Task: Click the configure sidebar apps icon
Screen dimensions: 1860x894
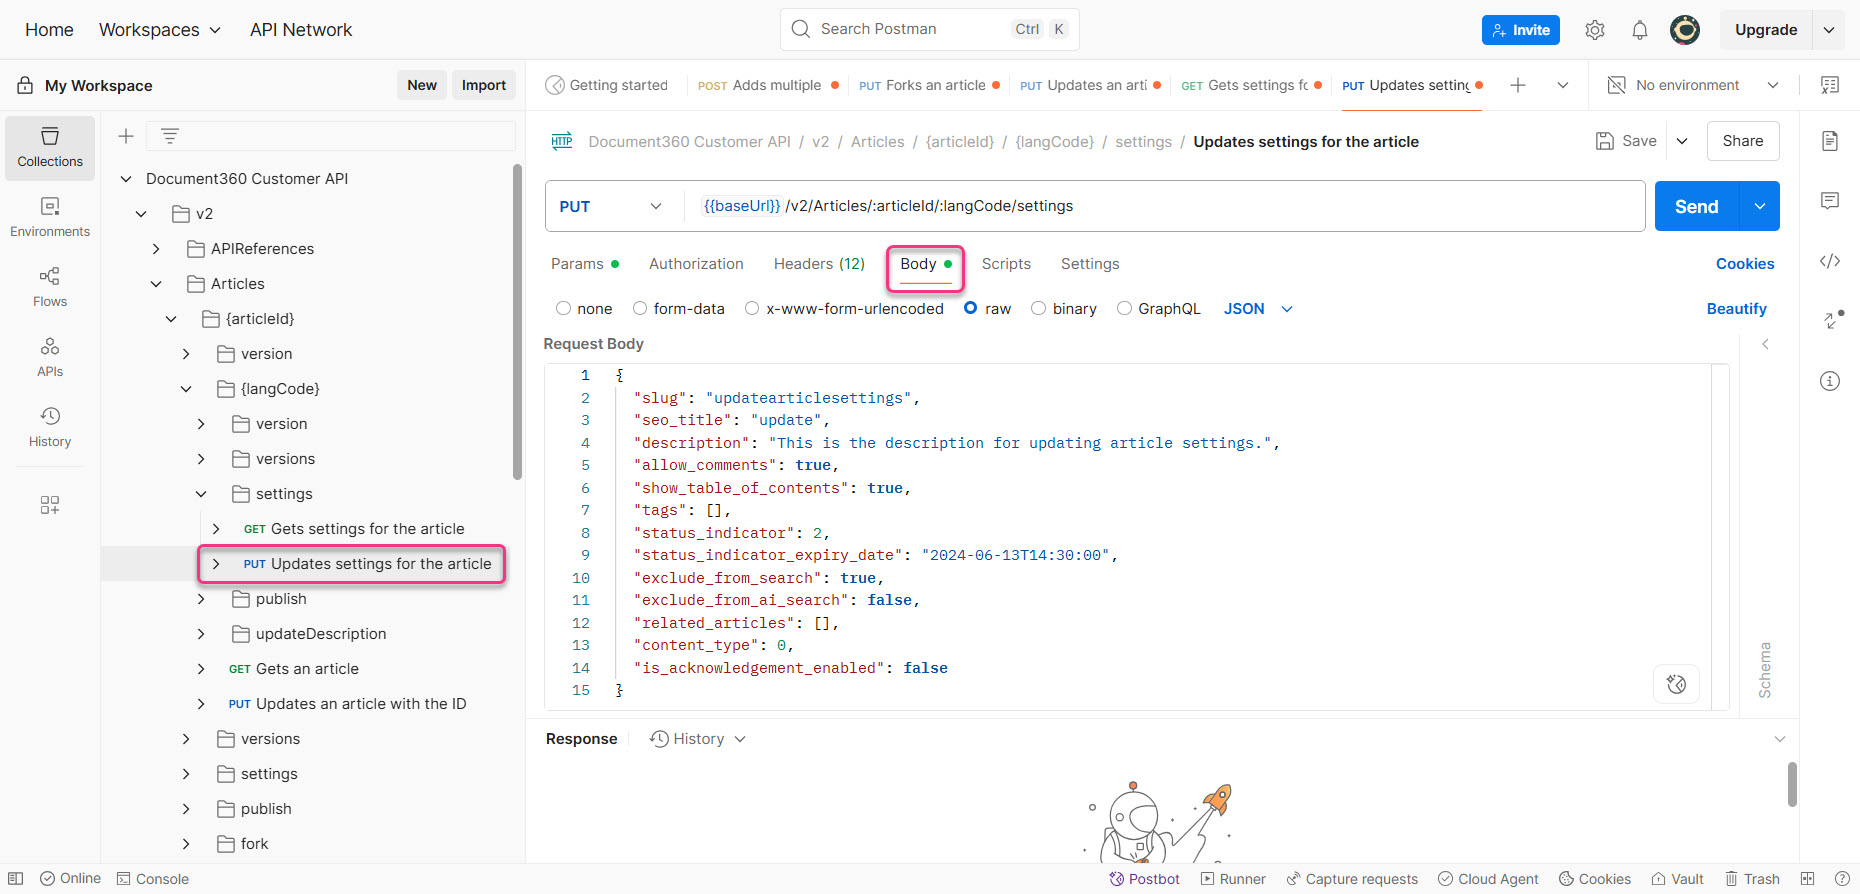Action: click(50, 505)
